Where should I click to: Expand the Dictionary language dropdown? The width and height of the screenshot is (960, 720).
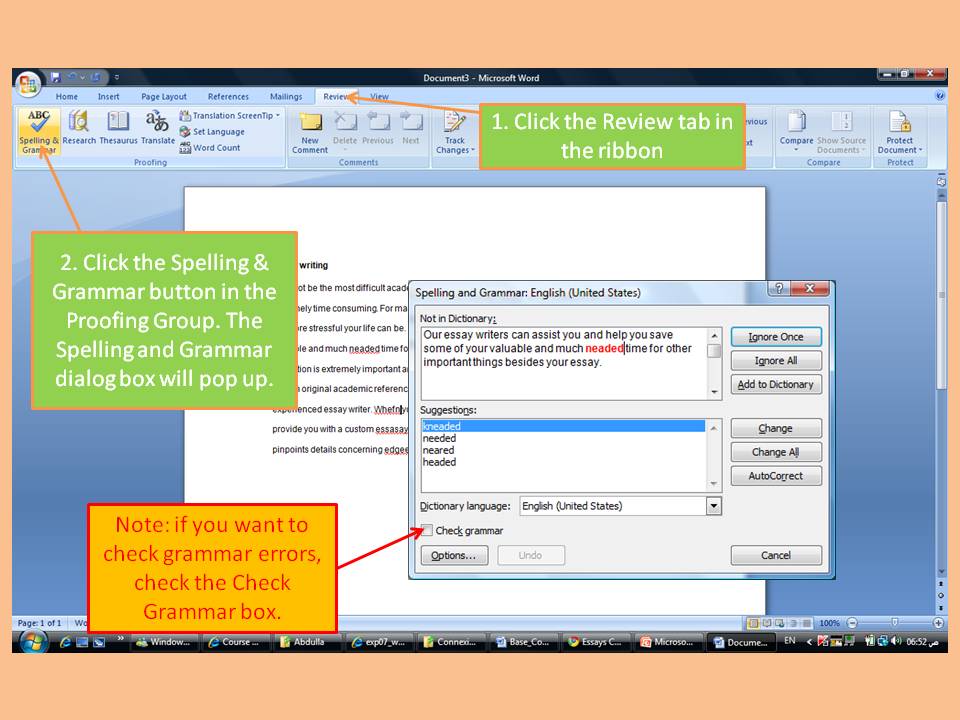click(714, 506)
